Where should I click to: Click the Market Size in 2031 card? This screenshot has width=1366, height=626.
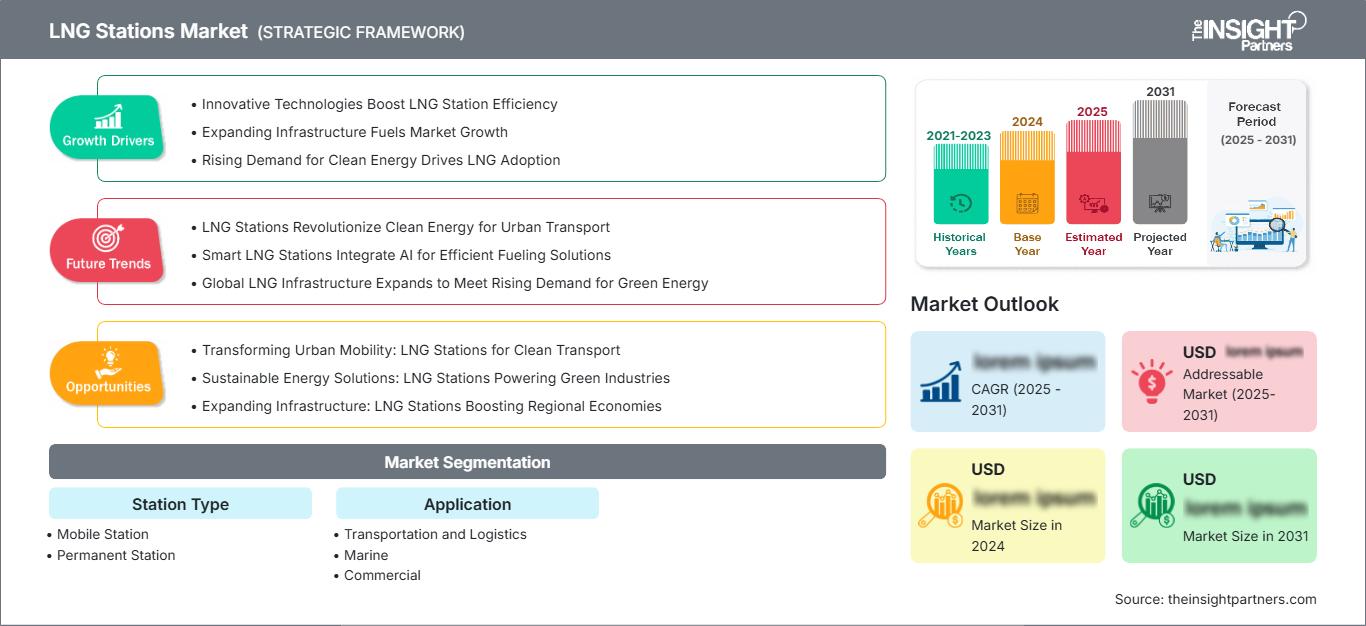click(x=1219, y=506)
